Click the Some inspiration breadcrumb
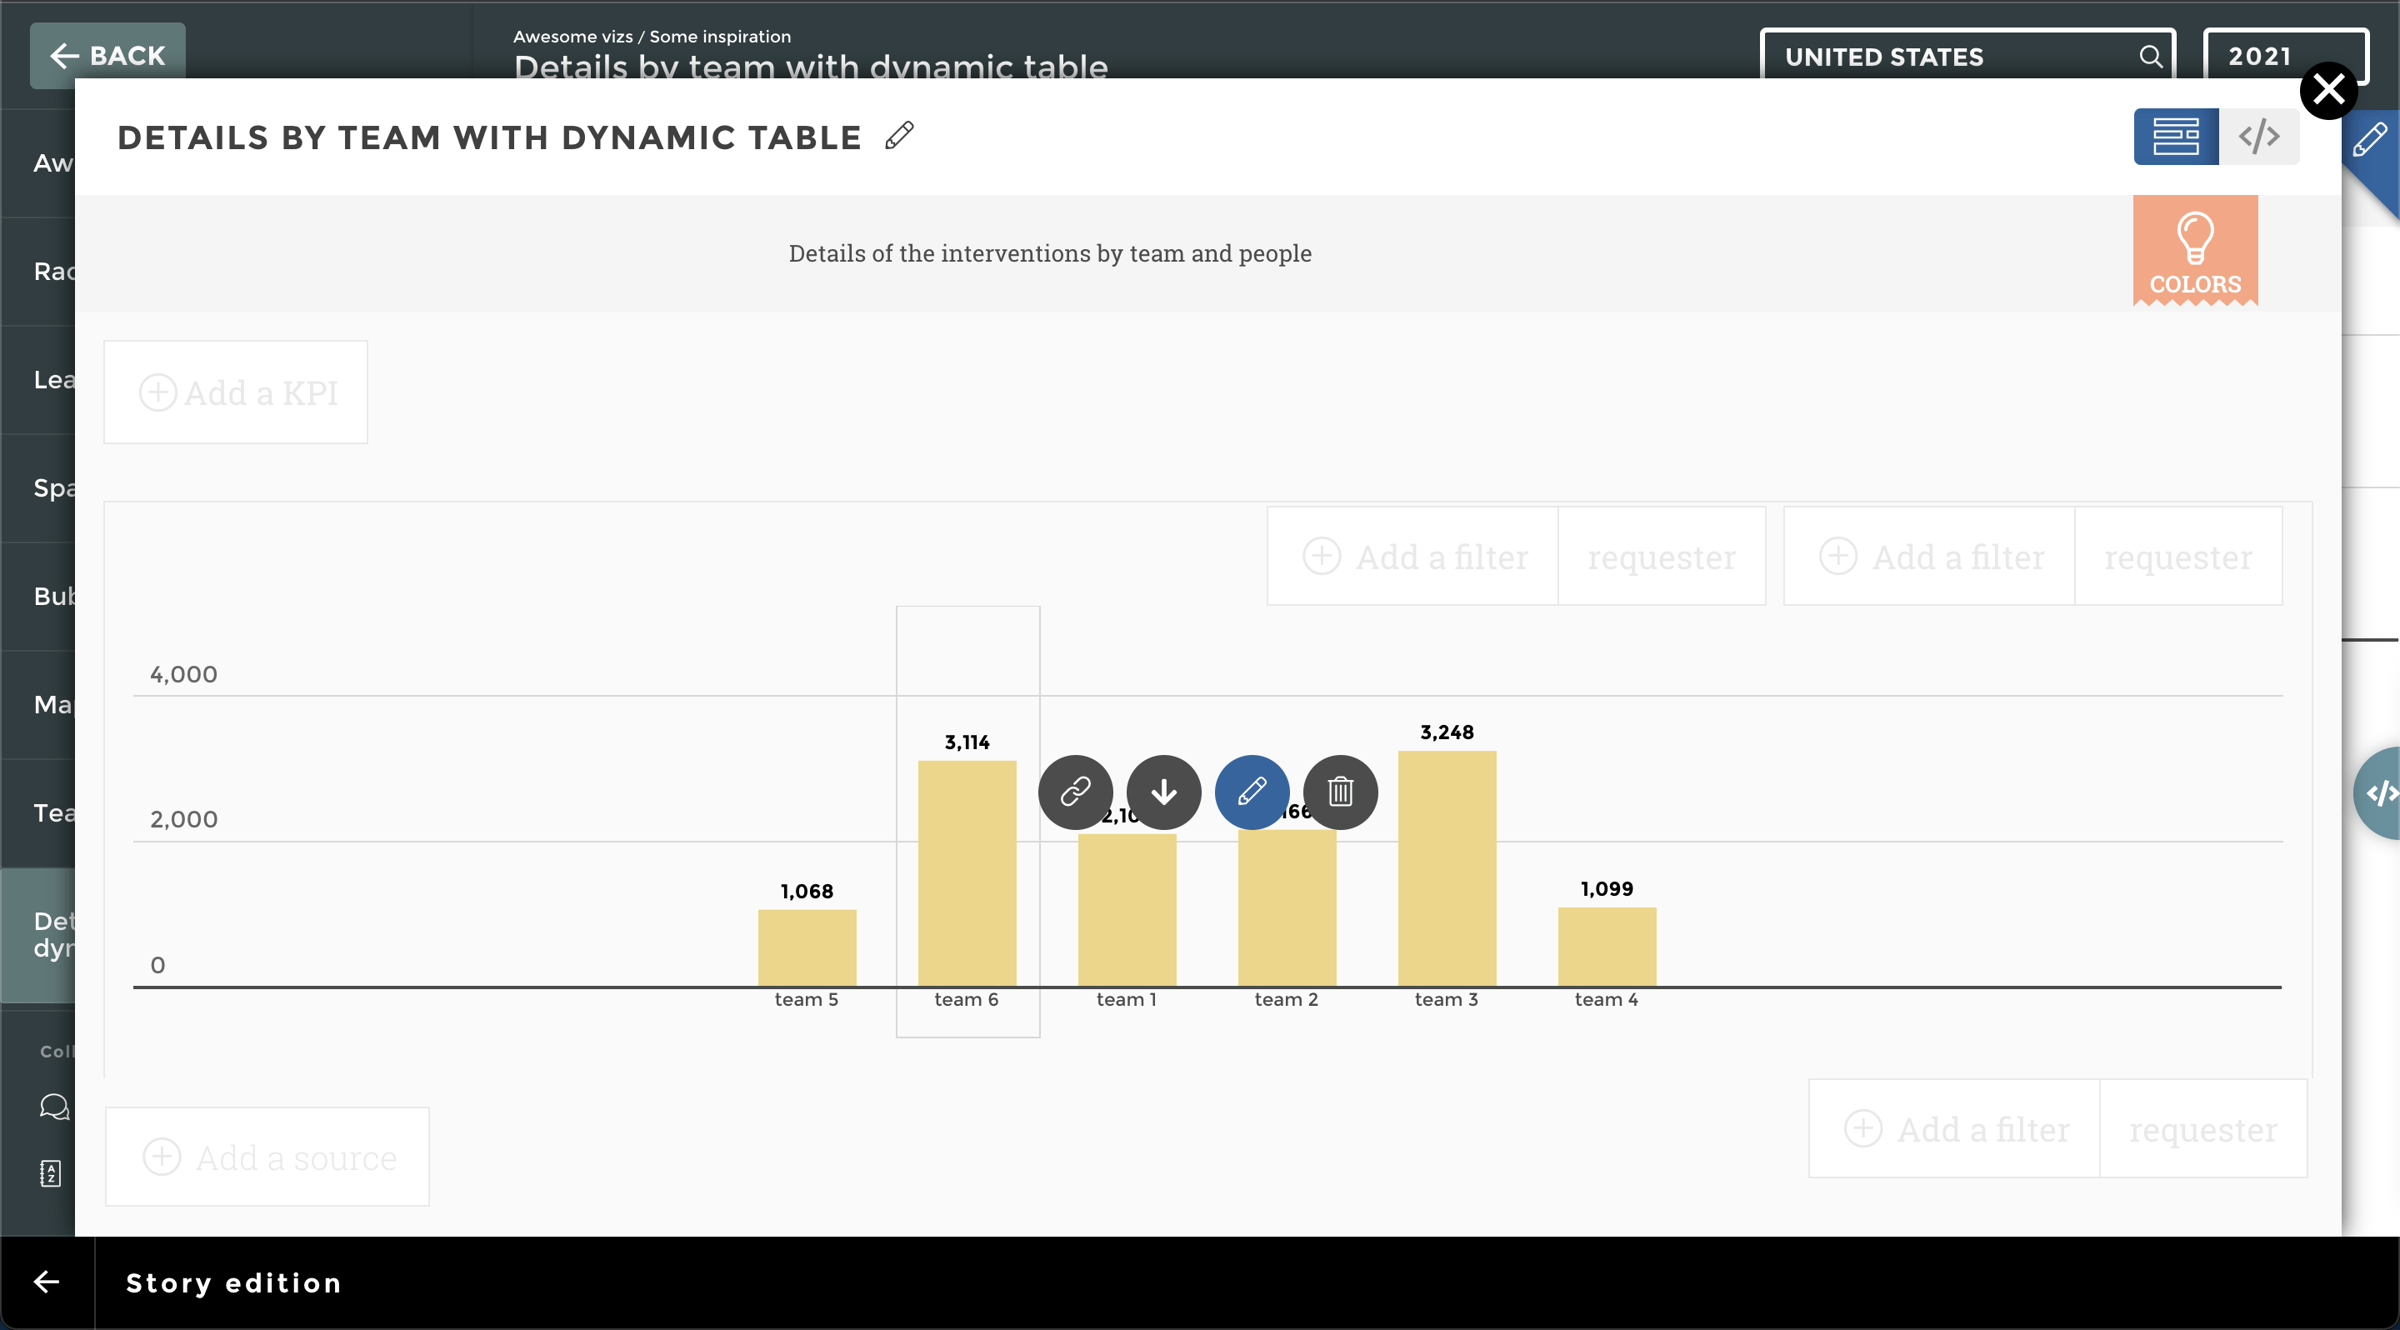The height and width of the screenshot is (1330, 2400). [x=719, y=36]
